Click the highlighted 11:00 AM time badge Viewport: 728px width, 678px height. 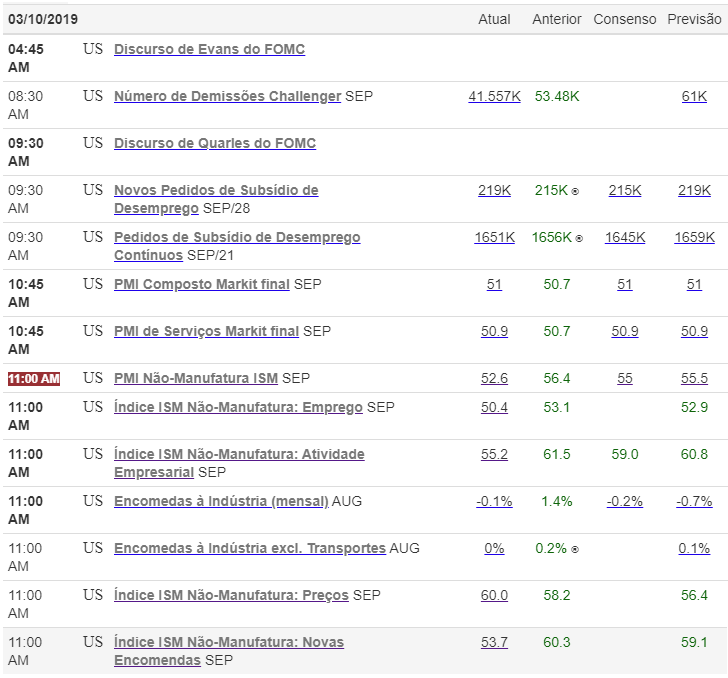pos(34,378)
